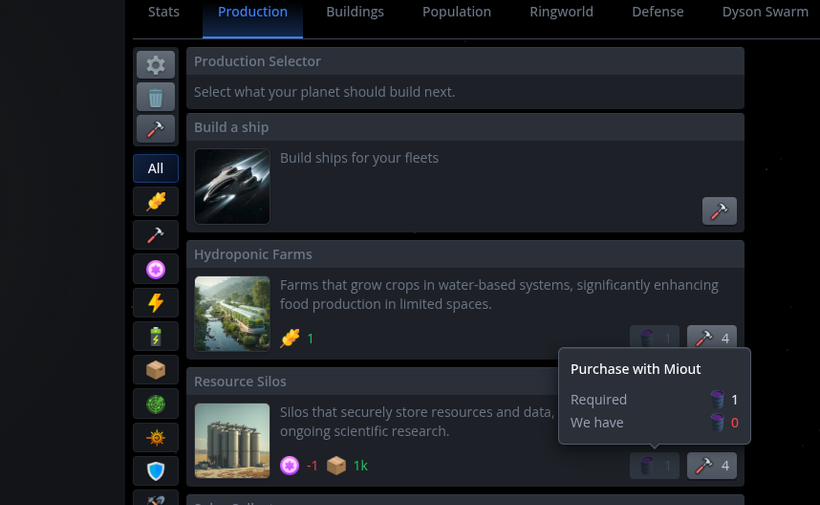The width and height of the screenshot is (820, 505).
Task: Build Hydroponic Farms with hammer cost 4
Action: 712,338
